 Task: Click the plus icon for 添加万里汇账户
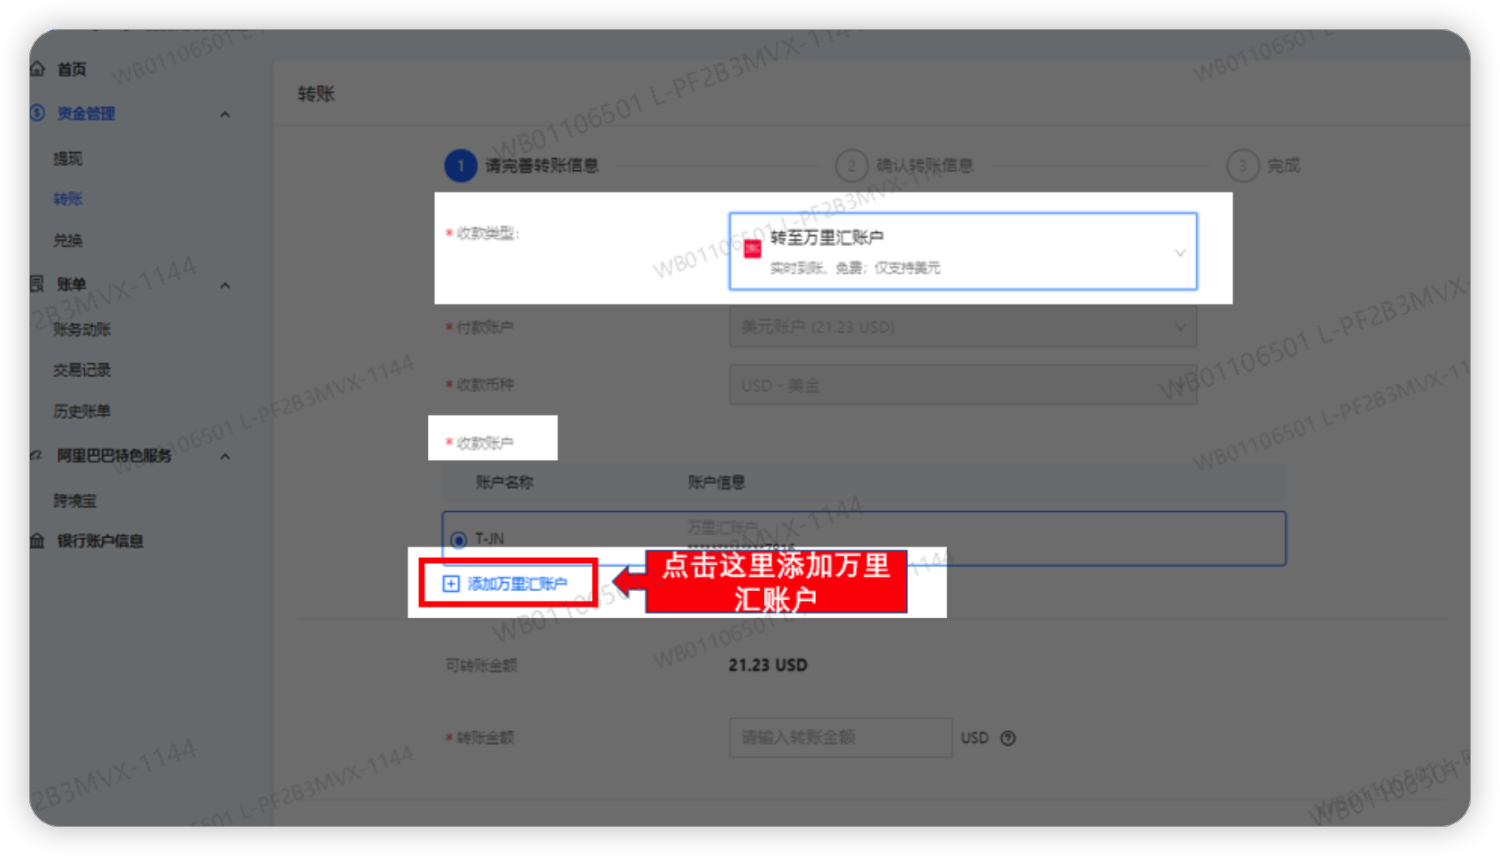click(x=451, y=584)
